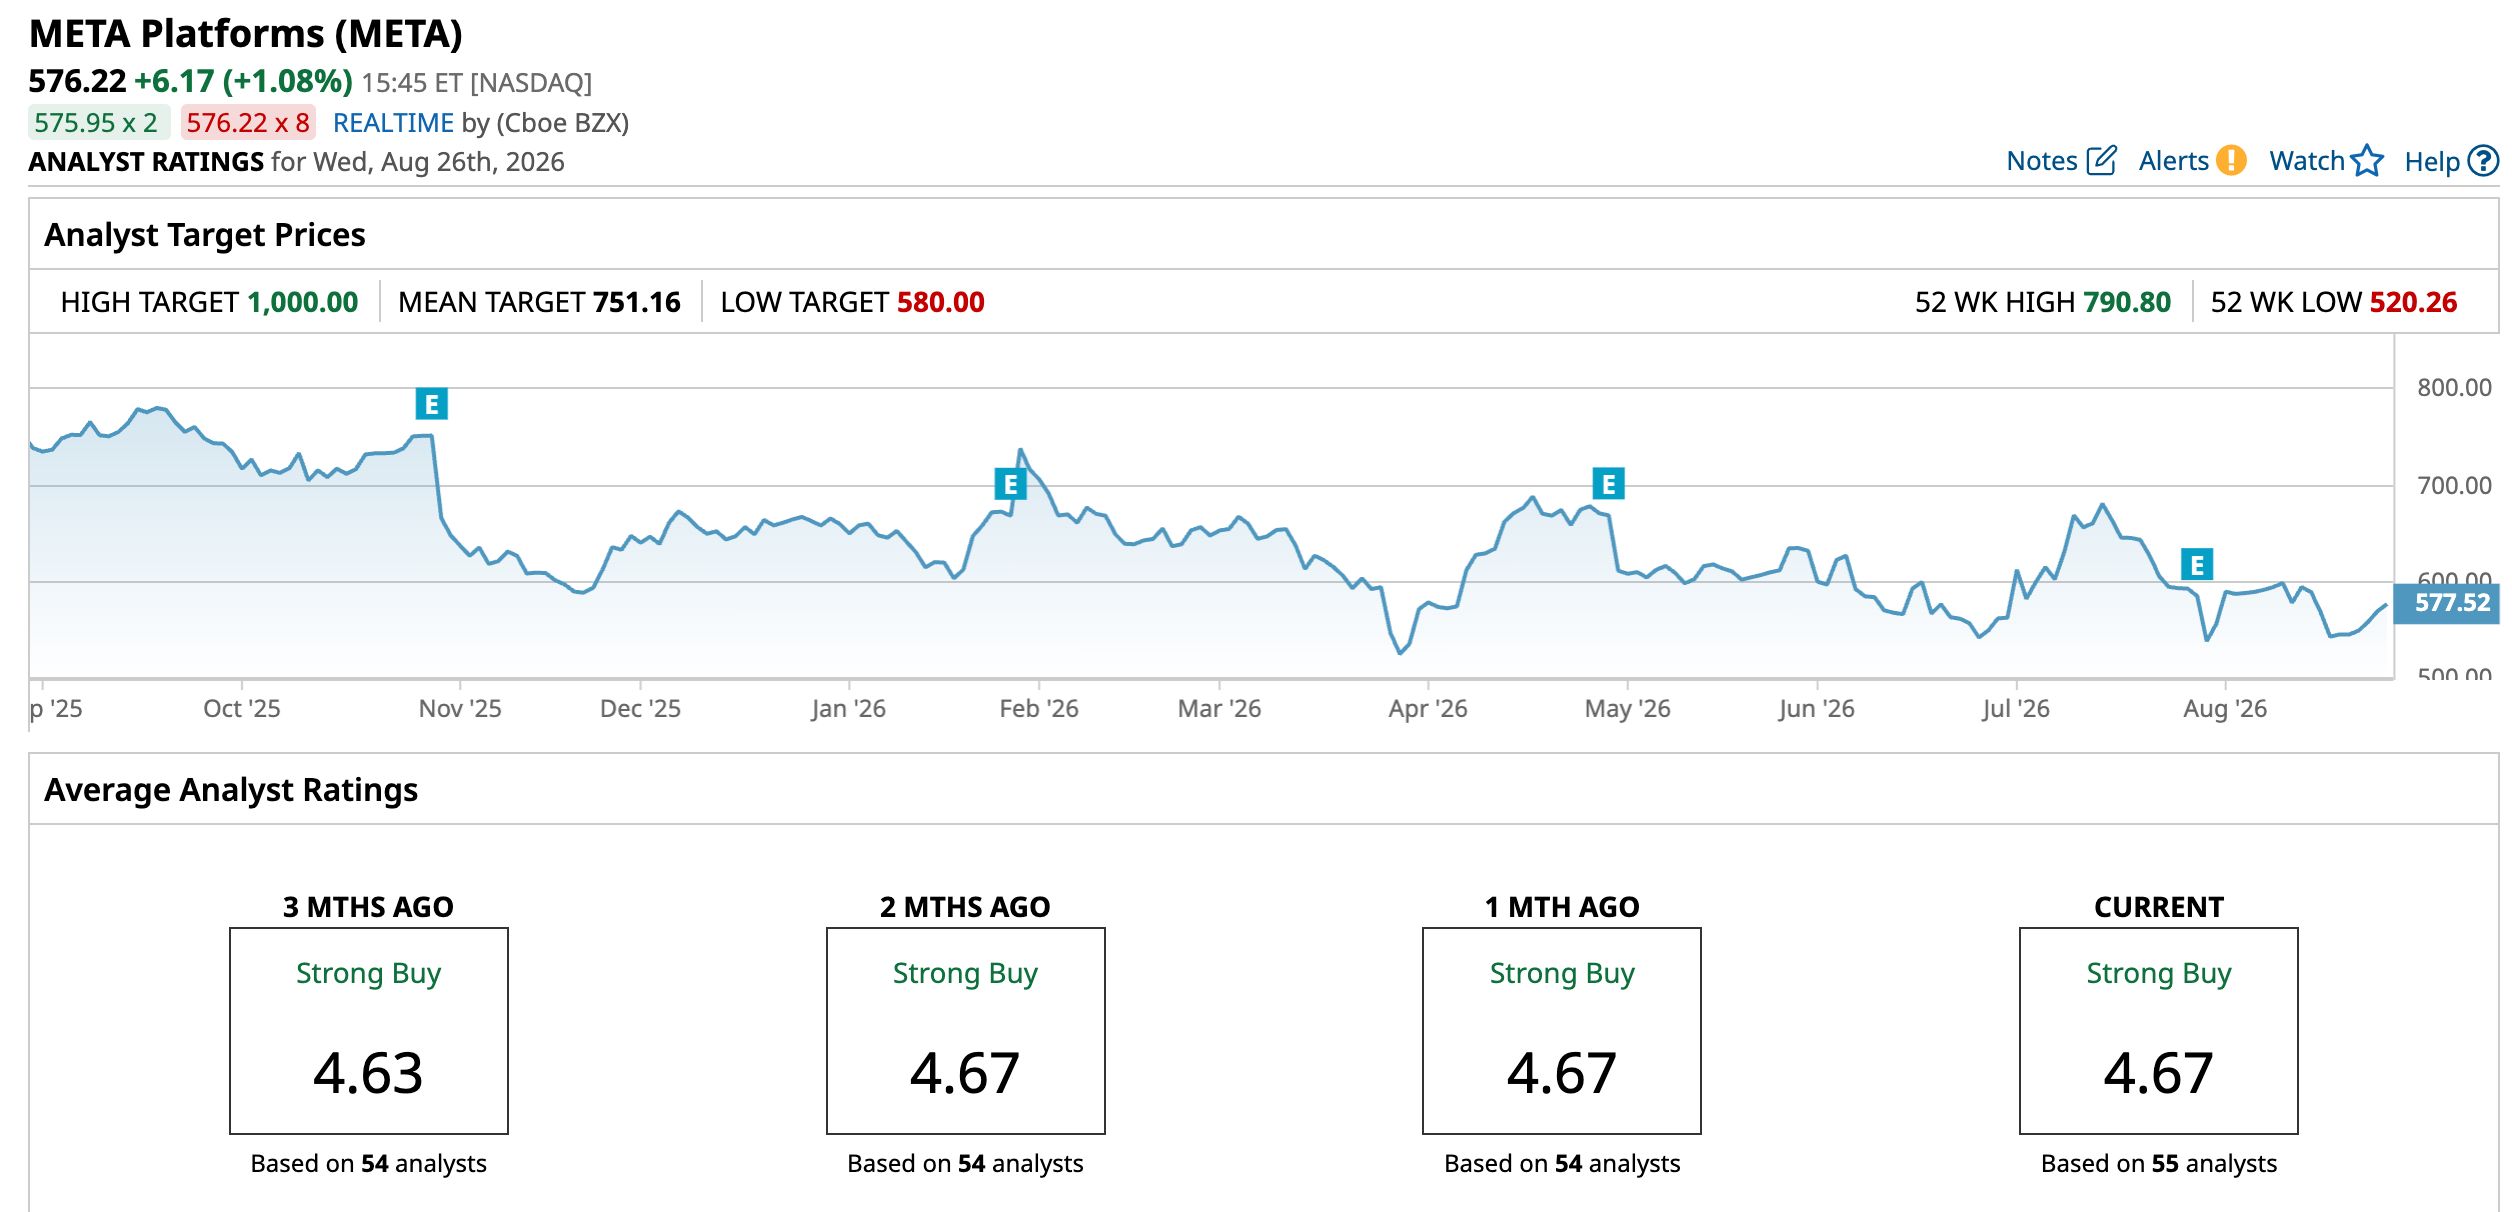Click the Dec '25 date axis label
The image size is (2512, 1212).
[640, 709]
